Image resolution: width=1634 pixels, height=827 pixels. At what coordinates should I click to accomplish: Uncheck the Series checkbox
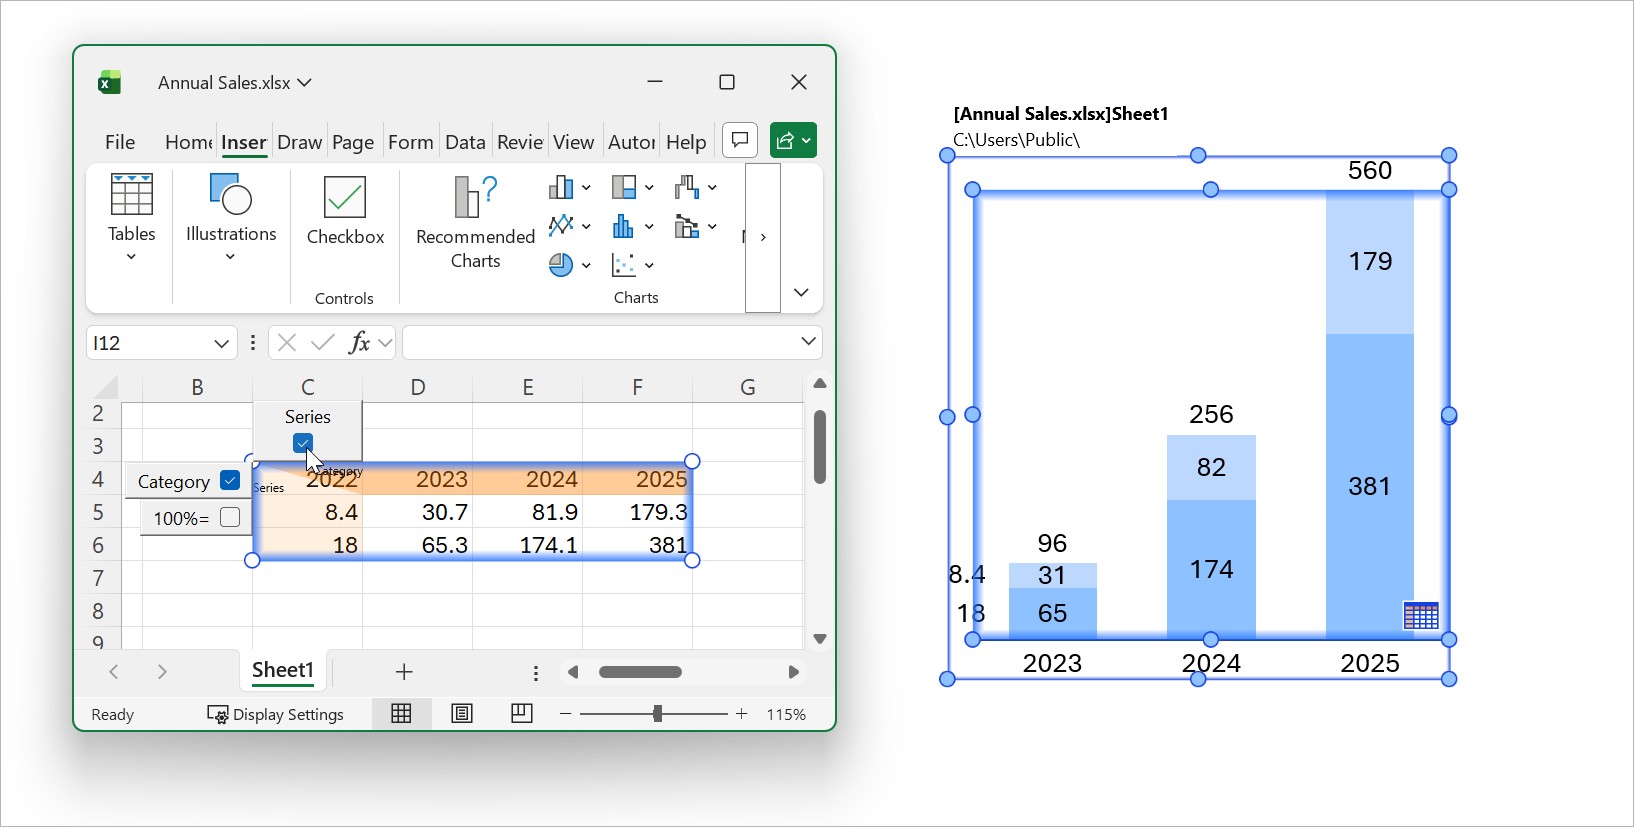(303, 442)
